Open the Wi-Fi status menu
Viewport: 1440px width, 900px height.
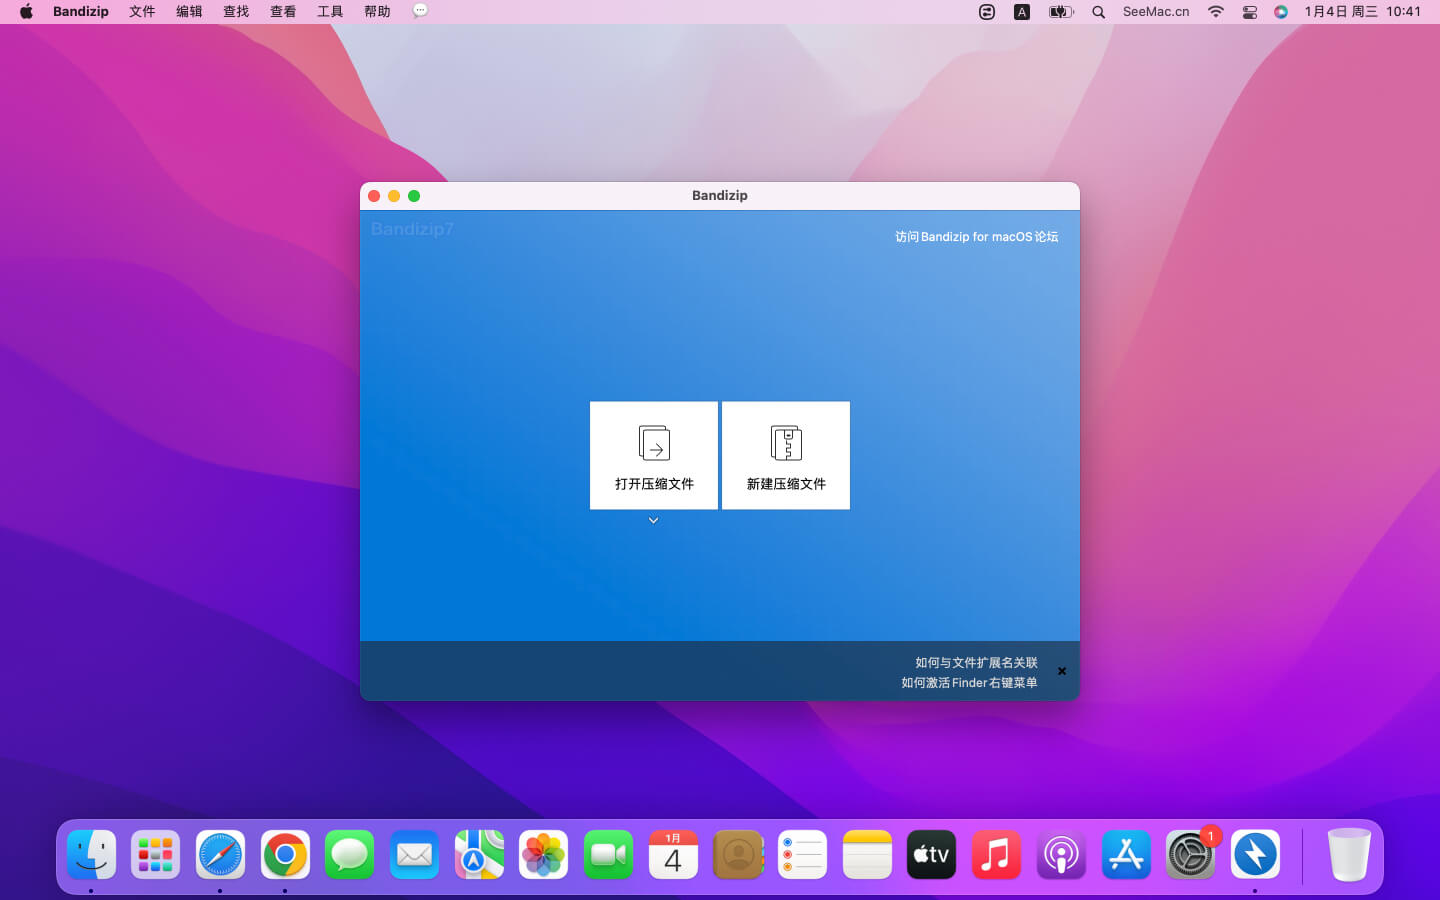tap(1216, 12)
